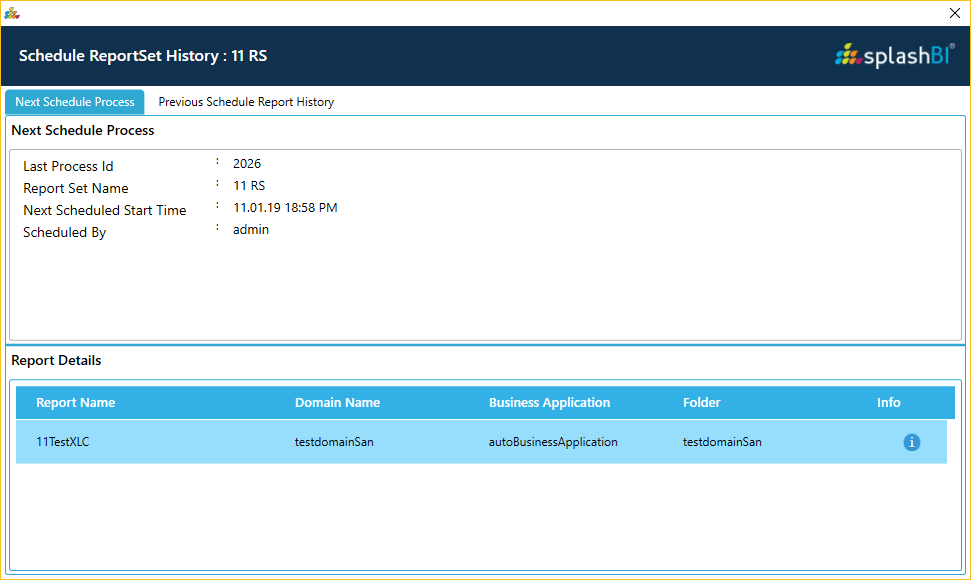Click the SplashBI app icon in title bar

(x=12, y=12)
